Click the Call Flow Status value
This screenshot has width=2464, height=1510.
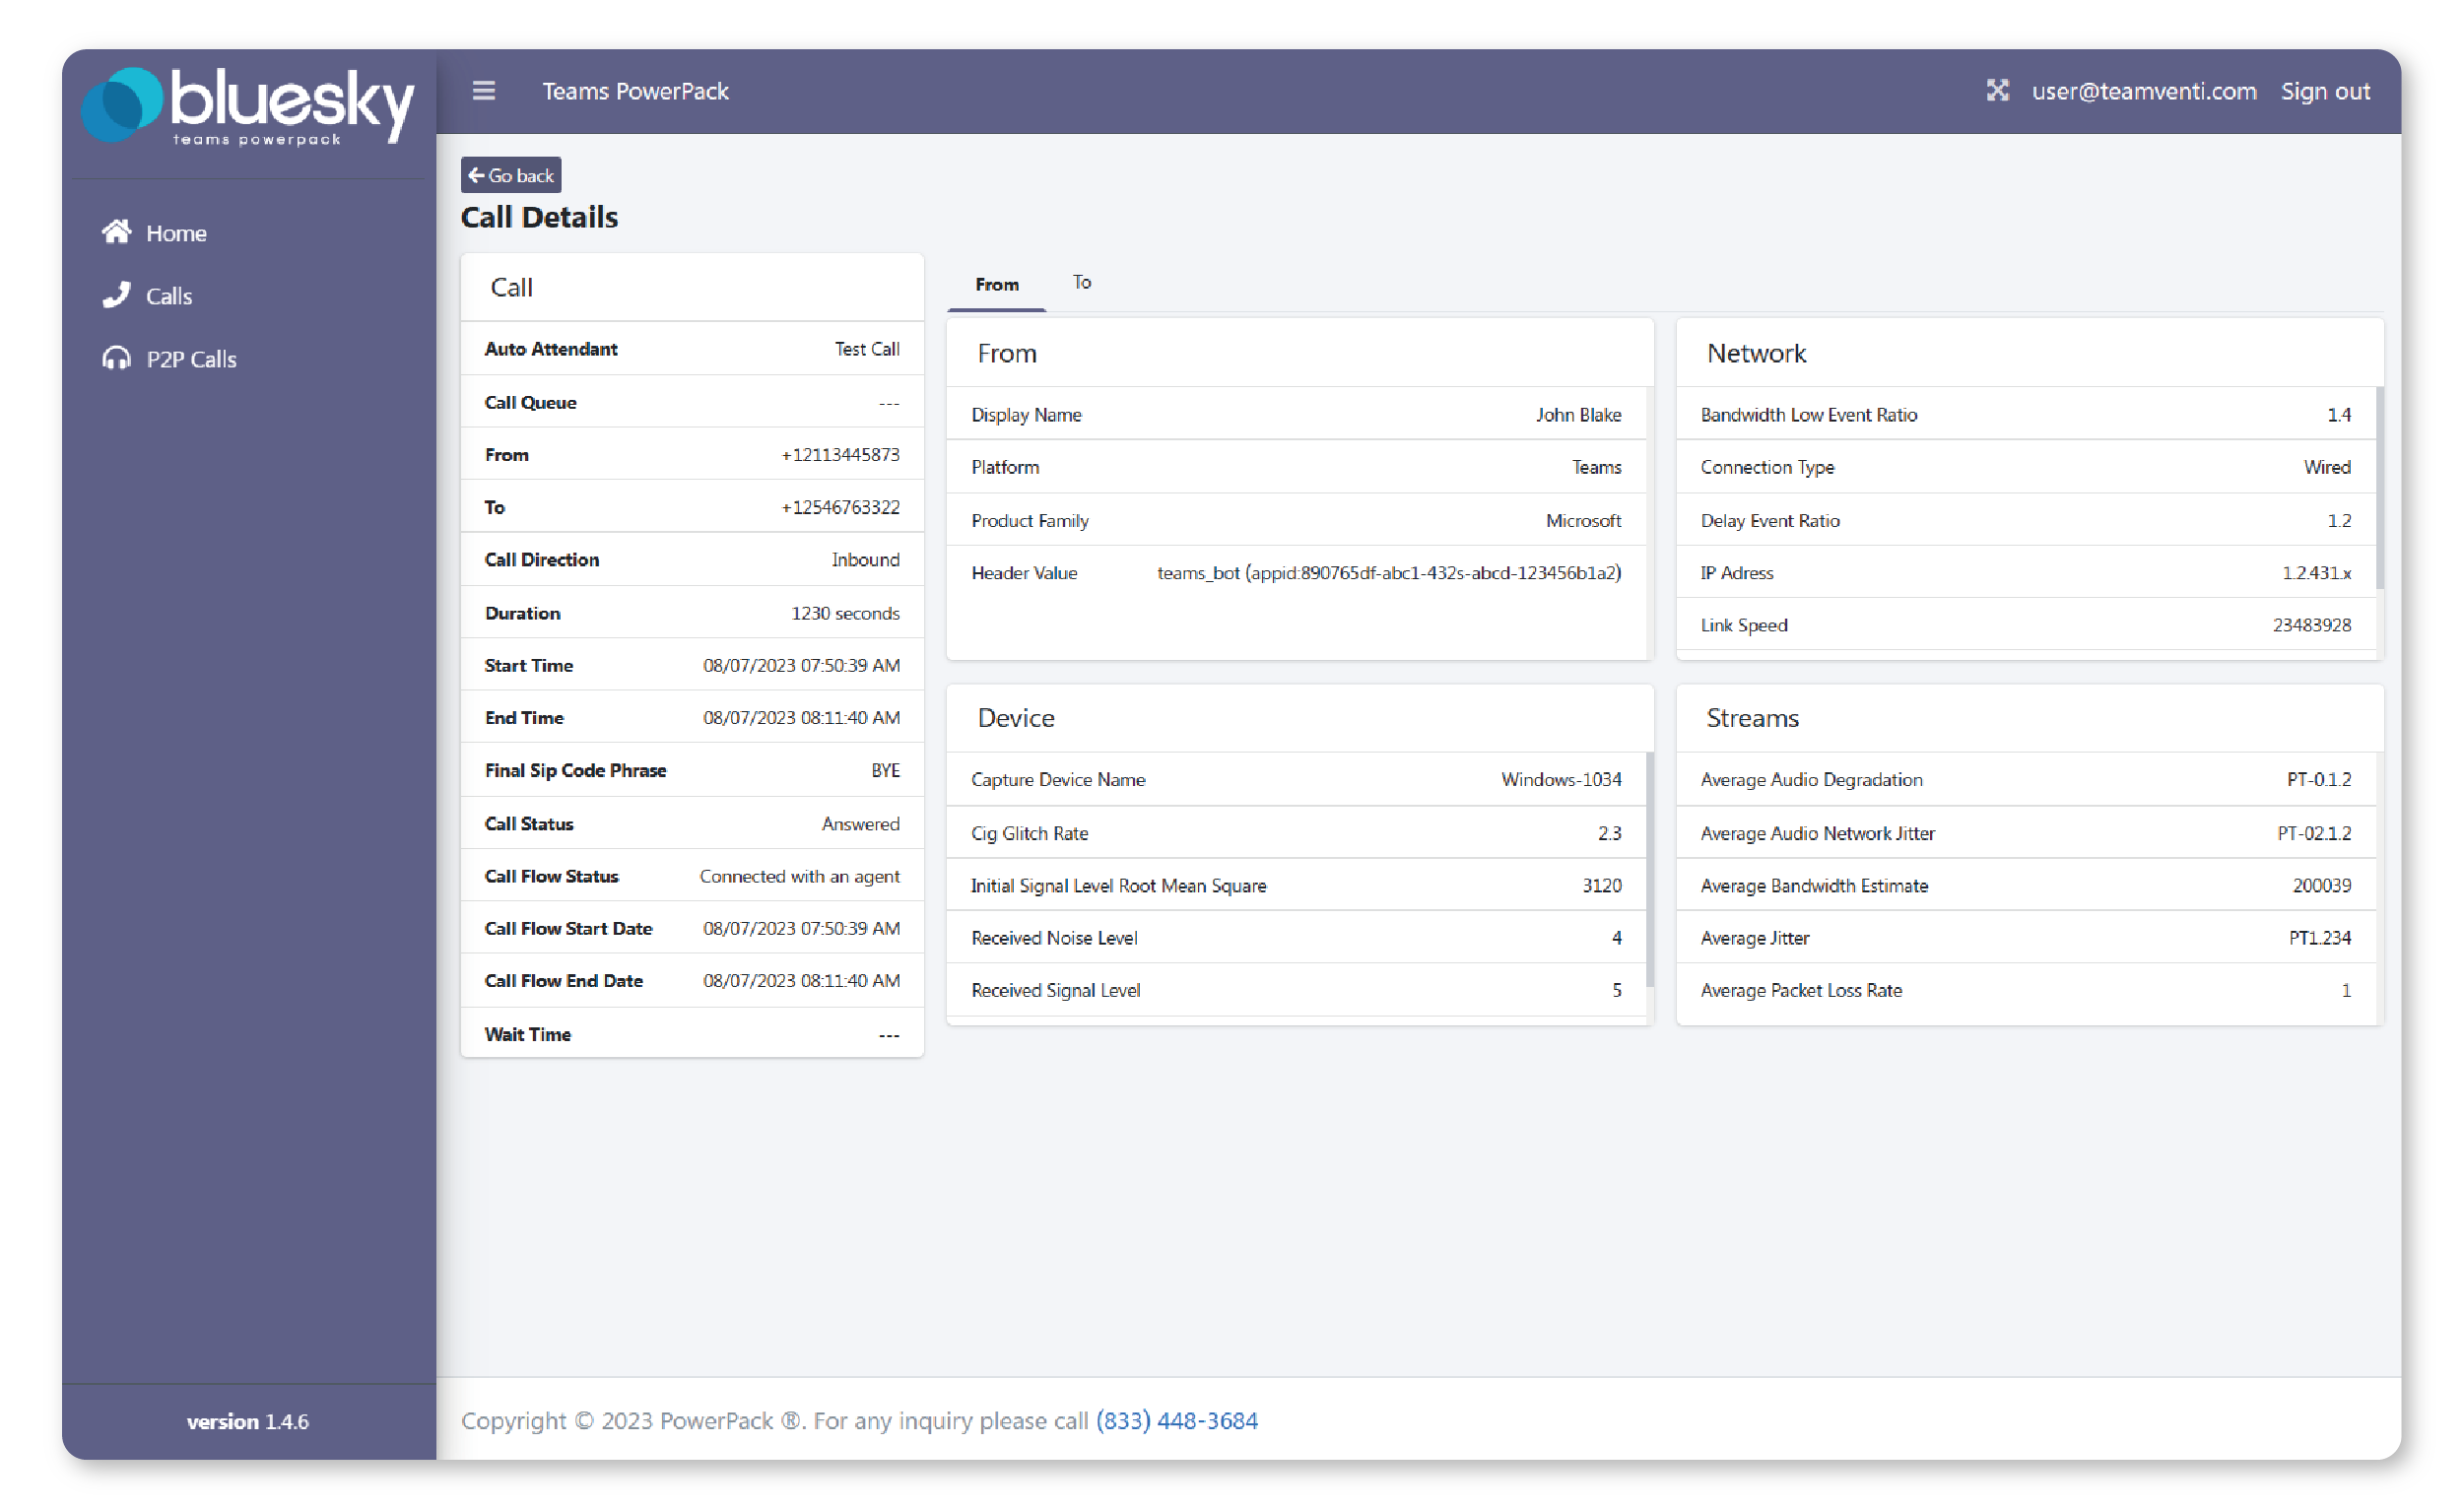click(799, 876)
